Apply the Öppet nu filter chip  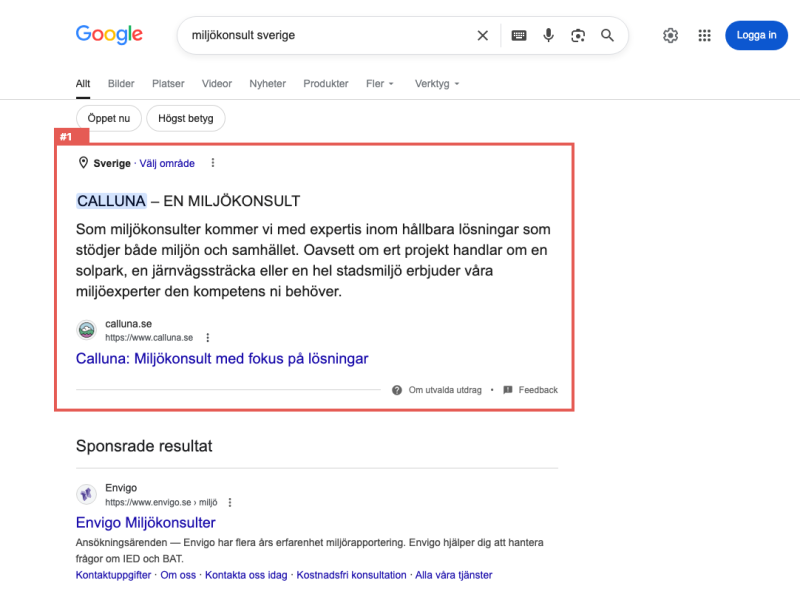click(x=109, y=118)
